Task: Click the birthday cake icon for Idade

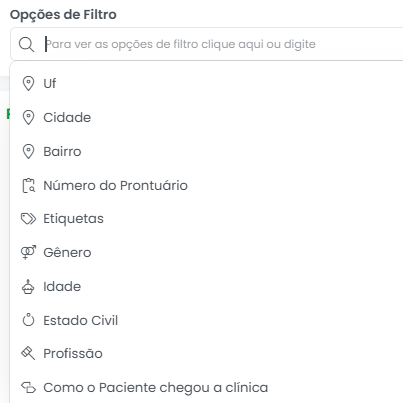Action: point(28,287)
